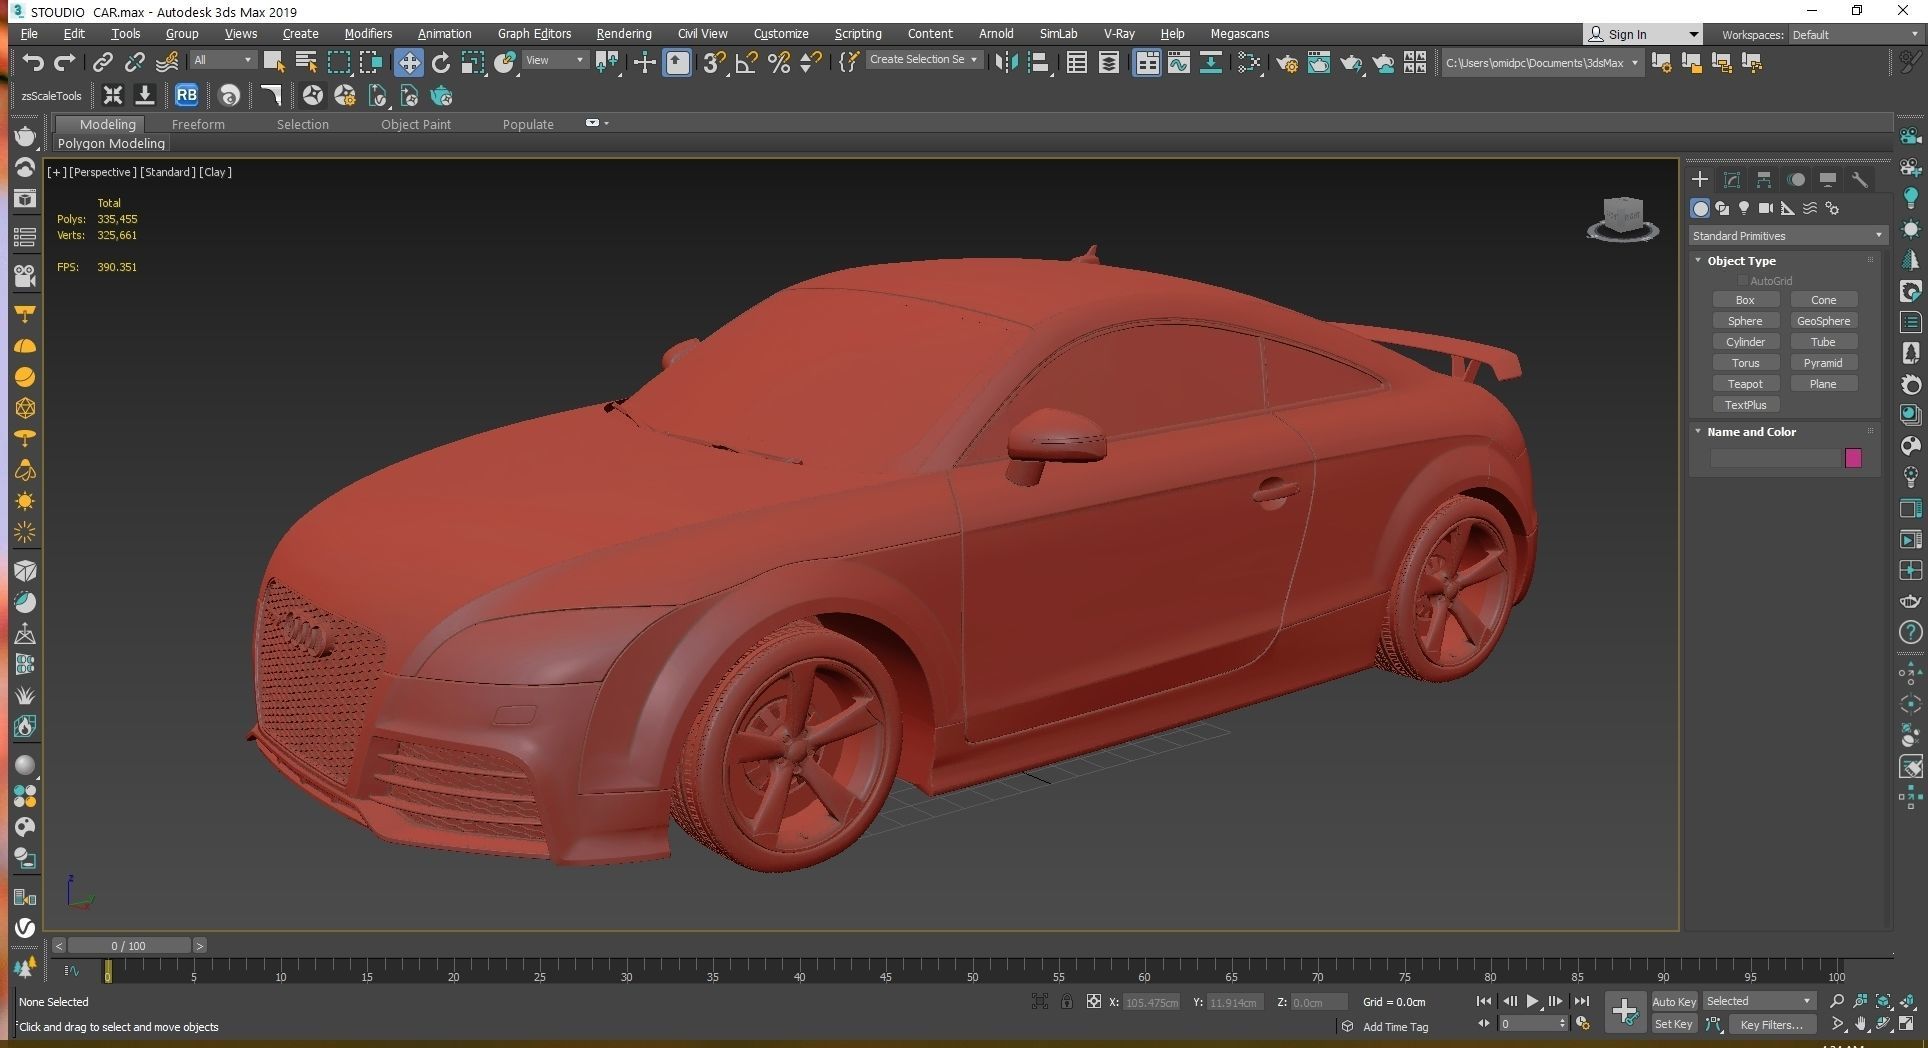Activate the Select and Rotate tool
Image resolution: width=1928 pixels, height=1048 pixels.
pos(440,62)
